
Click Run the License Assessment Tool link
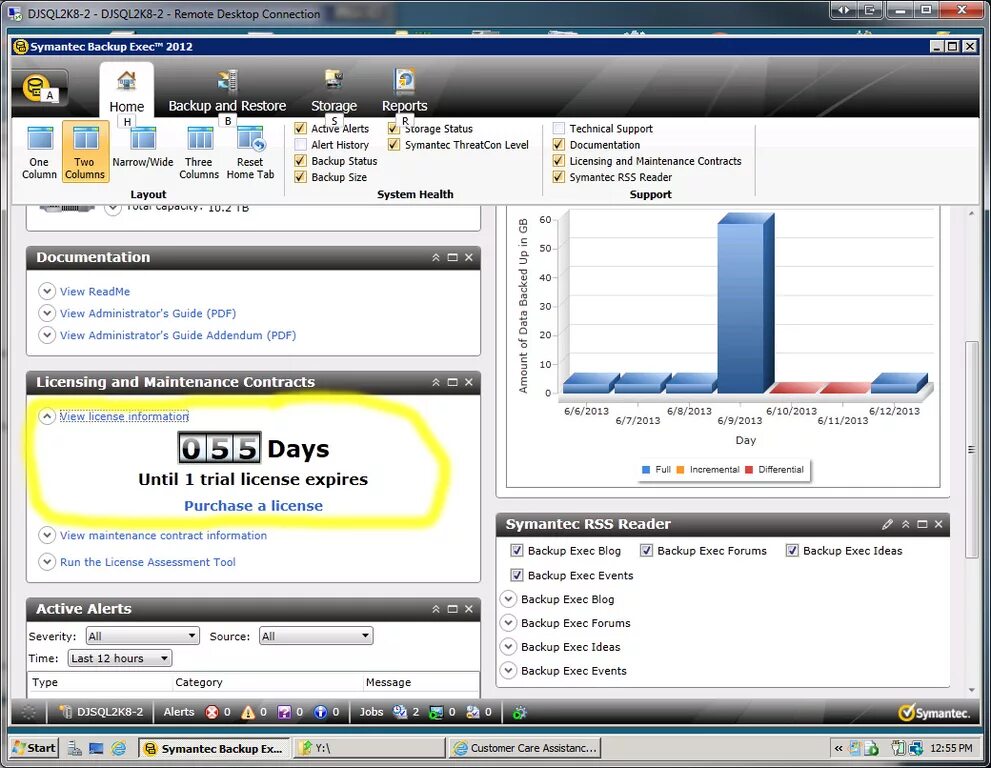tap(147, 562)
